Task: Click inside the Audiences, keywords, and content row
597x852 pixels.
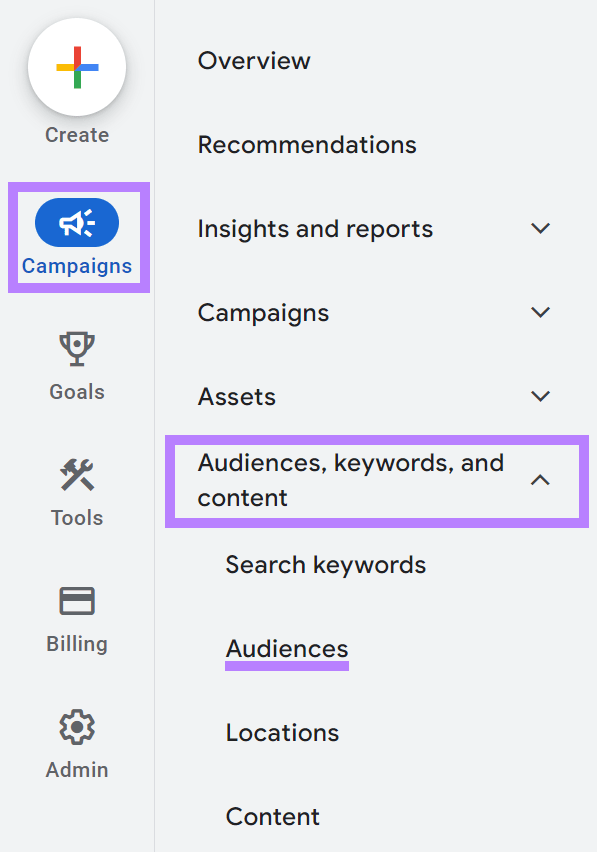Action: click(350, 480)
